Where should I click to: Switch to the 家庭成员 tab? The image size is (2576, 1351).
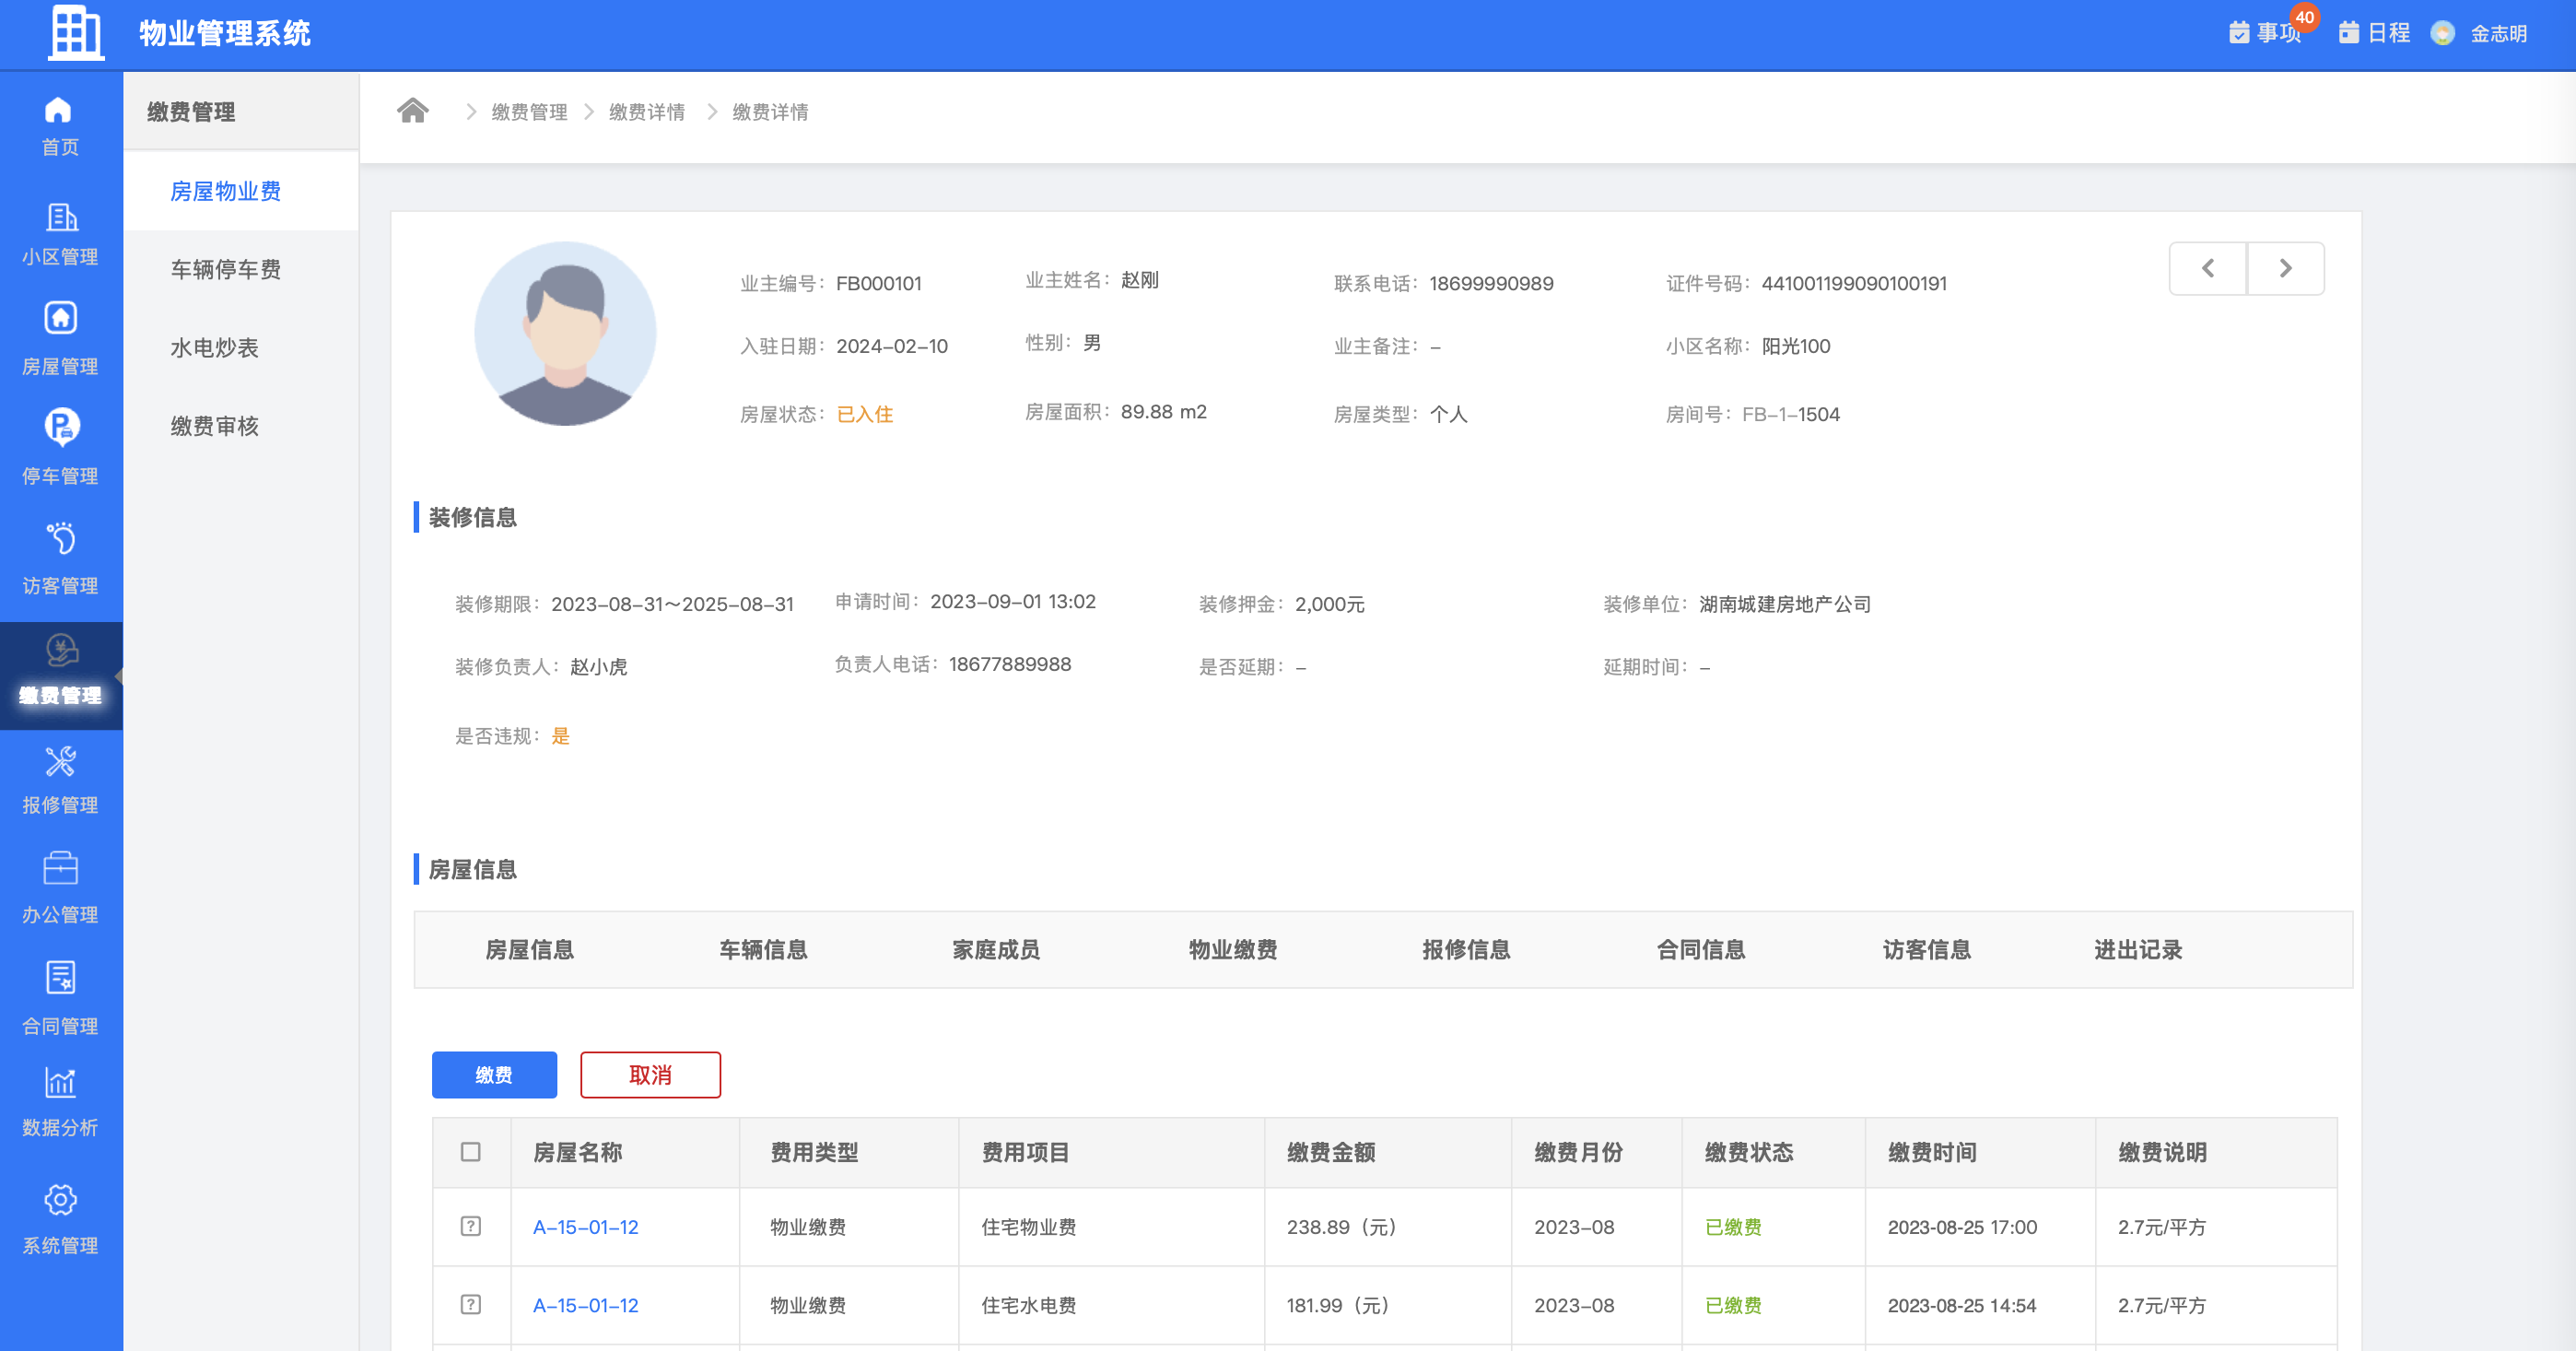pyautogui.click(x=996, y=950)
